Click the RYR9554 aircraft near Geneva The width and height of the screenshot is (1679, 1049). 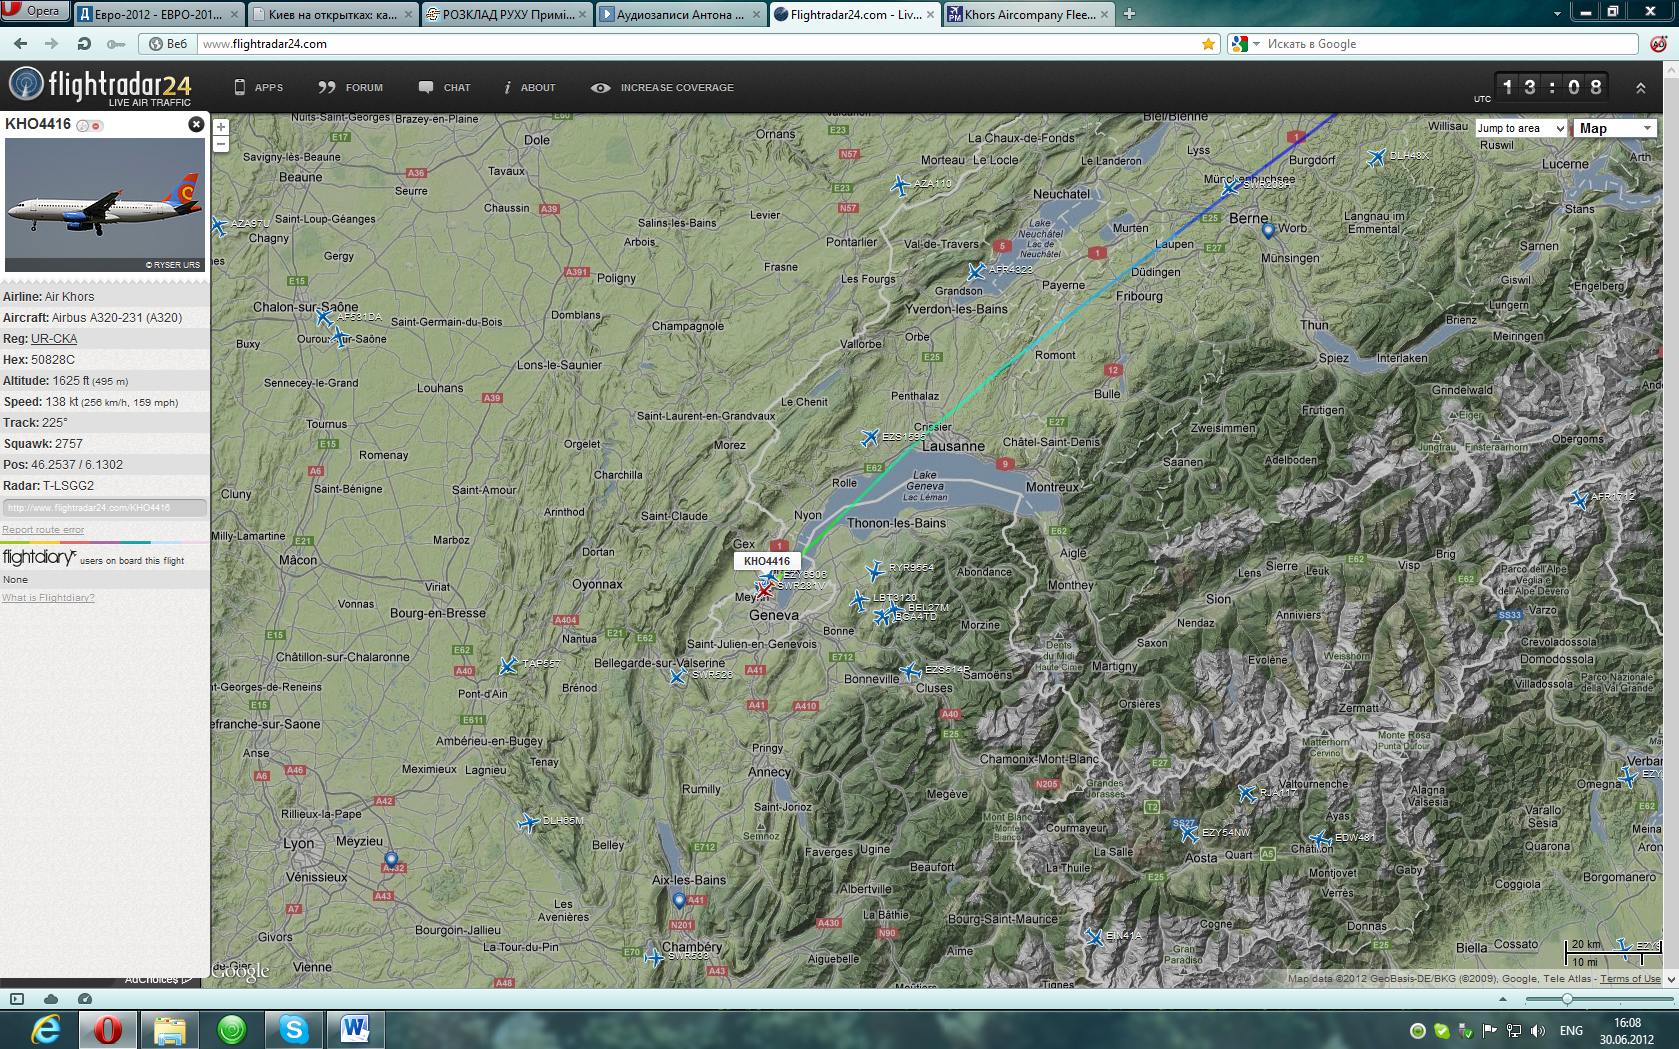click(x=875, y=570)
